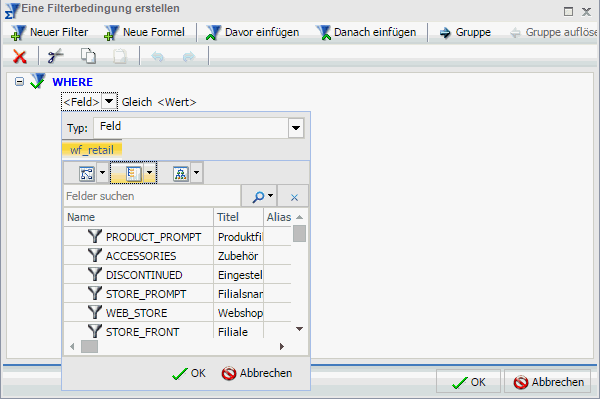
Task: Click the copy icon in toolbar
Action: point(88,56)
